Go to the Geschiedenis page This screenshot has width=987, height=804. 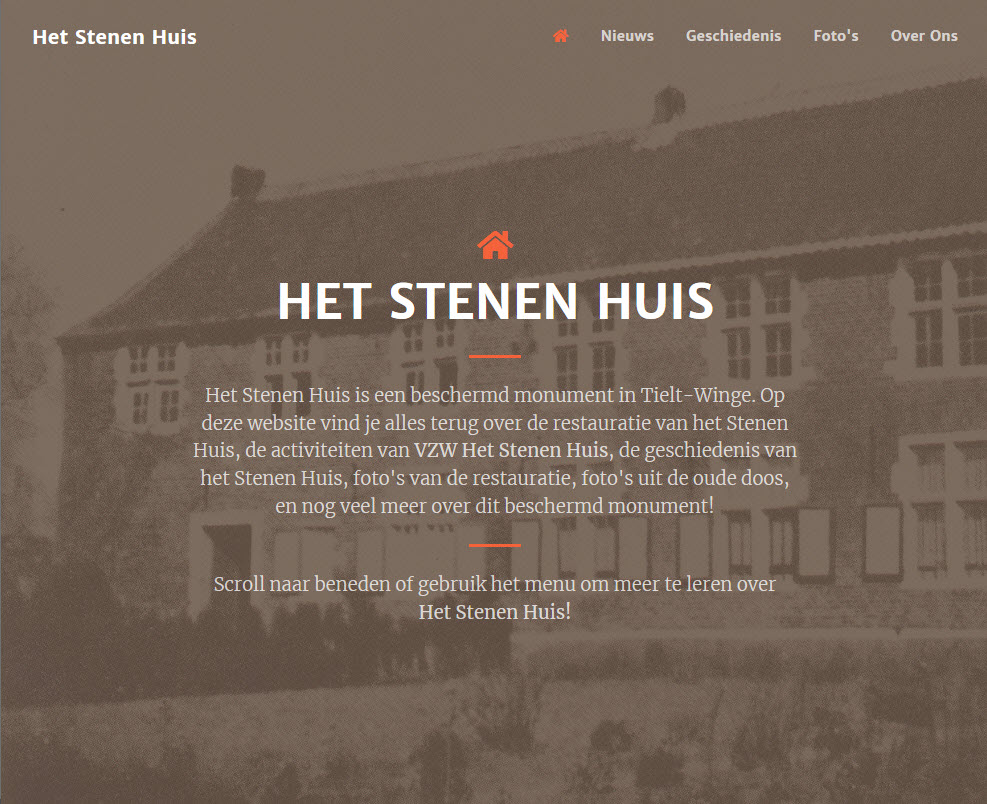pyautogui.click(x=733, y=36)
